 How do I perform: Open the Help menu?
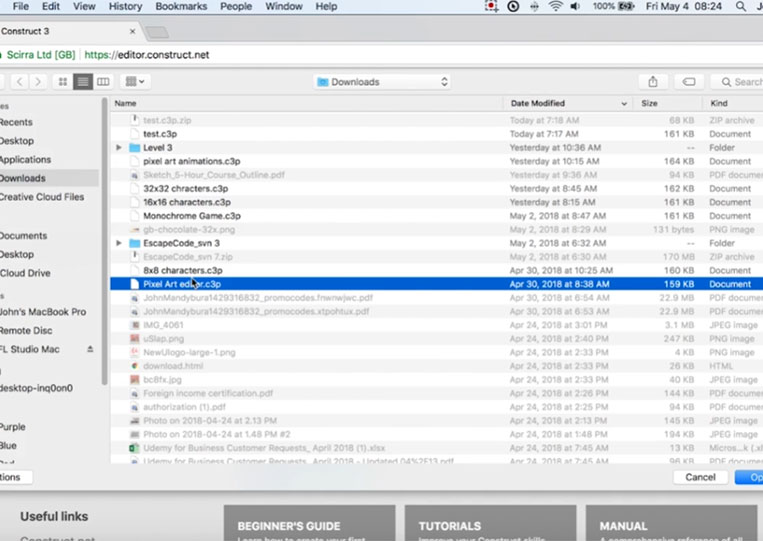[x=326, y=6]
